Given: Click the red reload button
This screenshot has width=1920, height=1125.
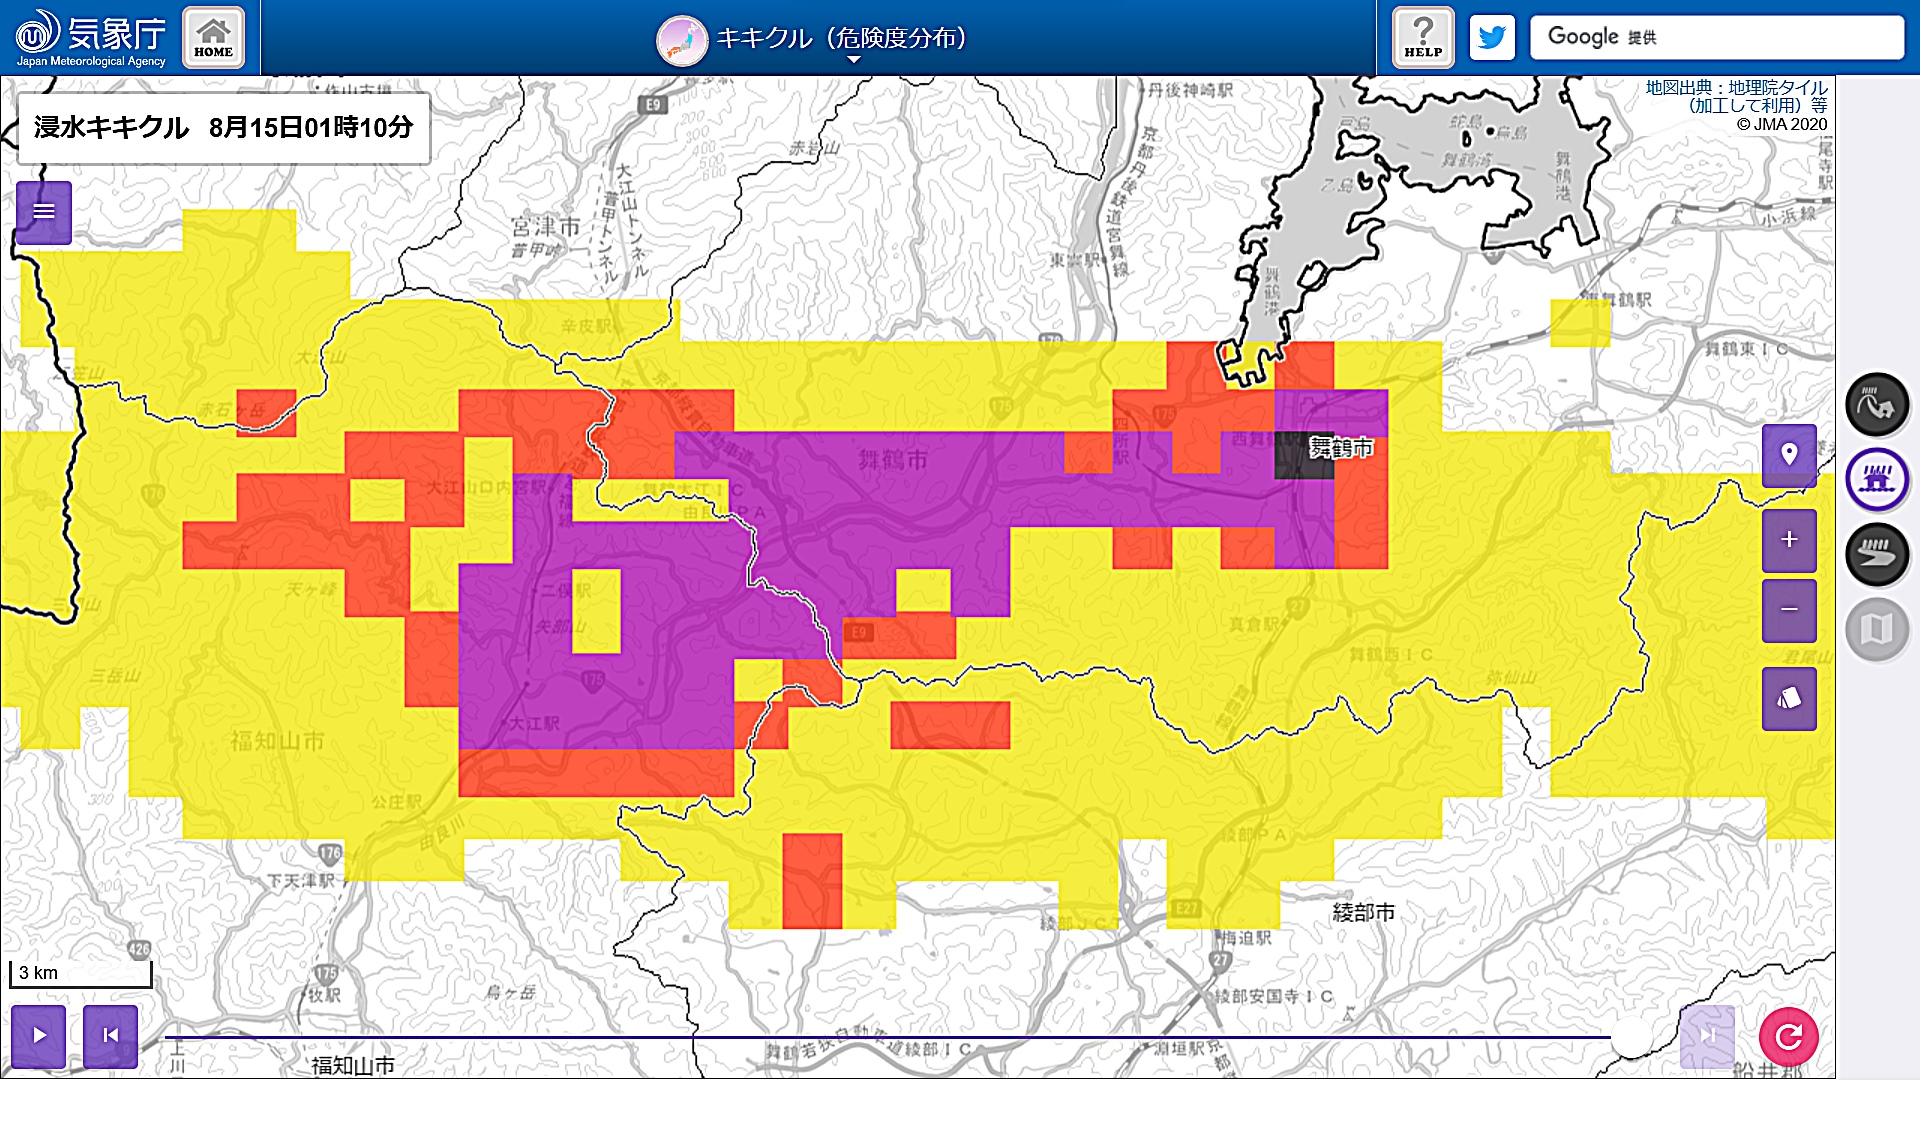Looking at the screenshot, I should pos(1788,1037).
